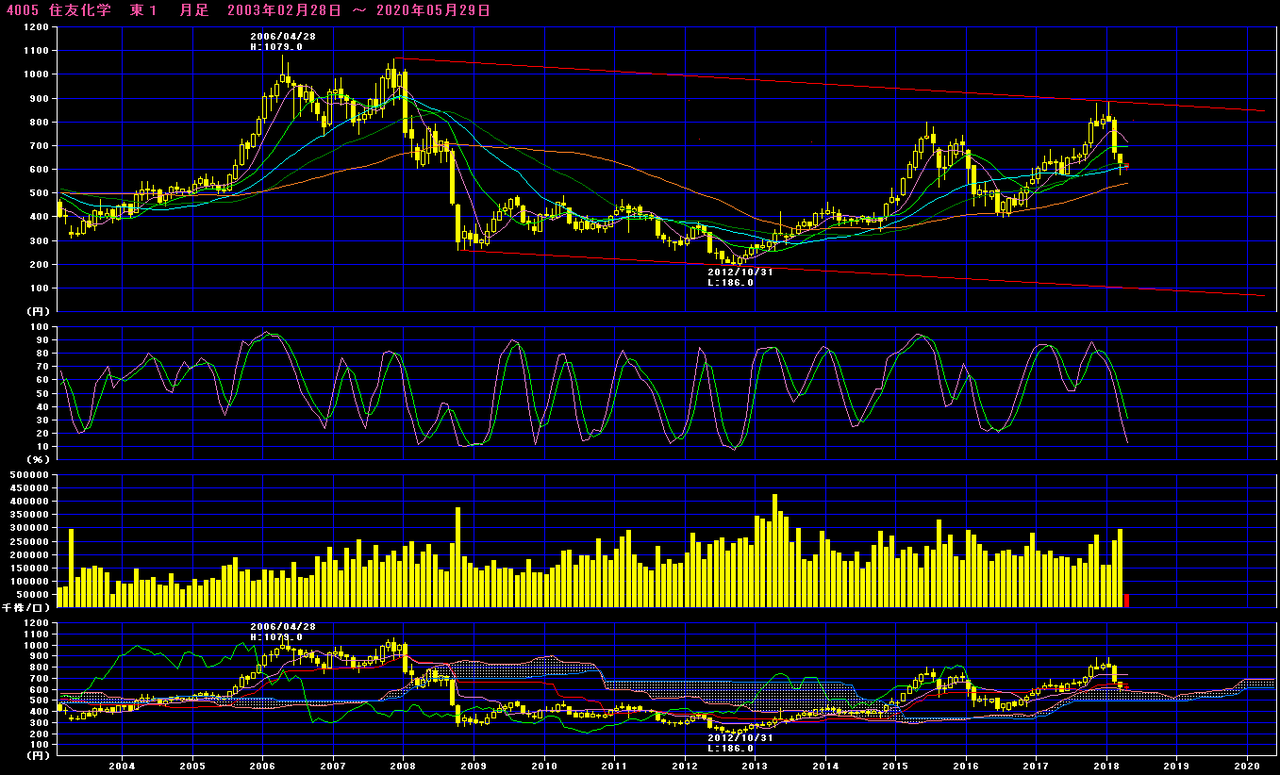
Task: Click the 2017 year label on the time axis
Action: click(1037, 765)
